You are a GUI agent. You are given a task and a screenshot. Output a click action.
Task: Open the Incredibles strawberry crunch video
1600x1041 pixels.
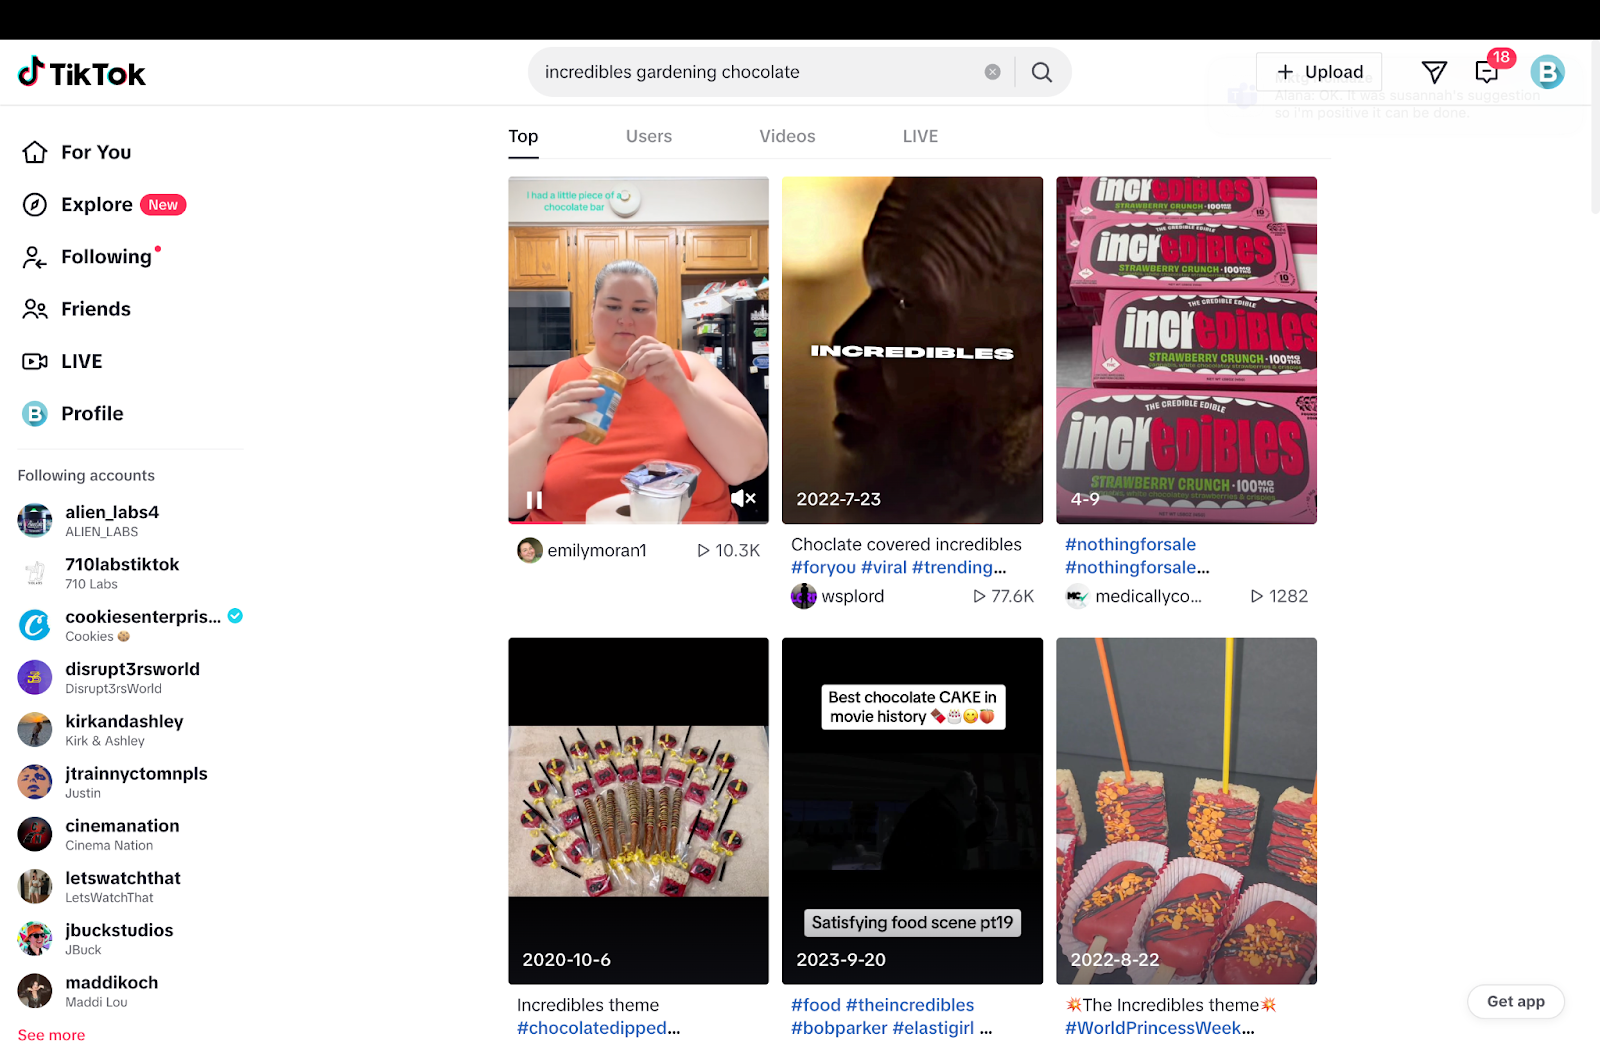(1186, 350)
